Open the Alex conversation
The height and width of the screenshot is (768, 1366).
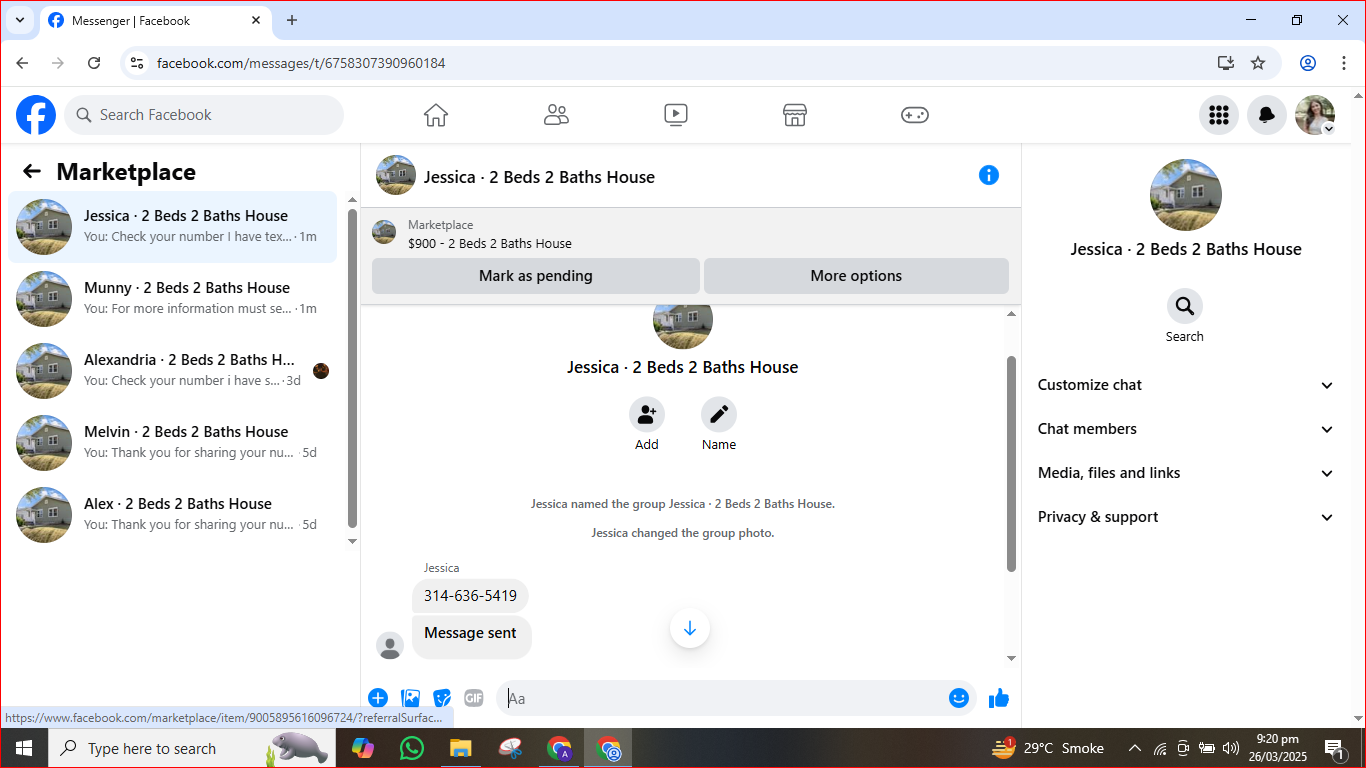(x=172, y=515)
